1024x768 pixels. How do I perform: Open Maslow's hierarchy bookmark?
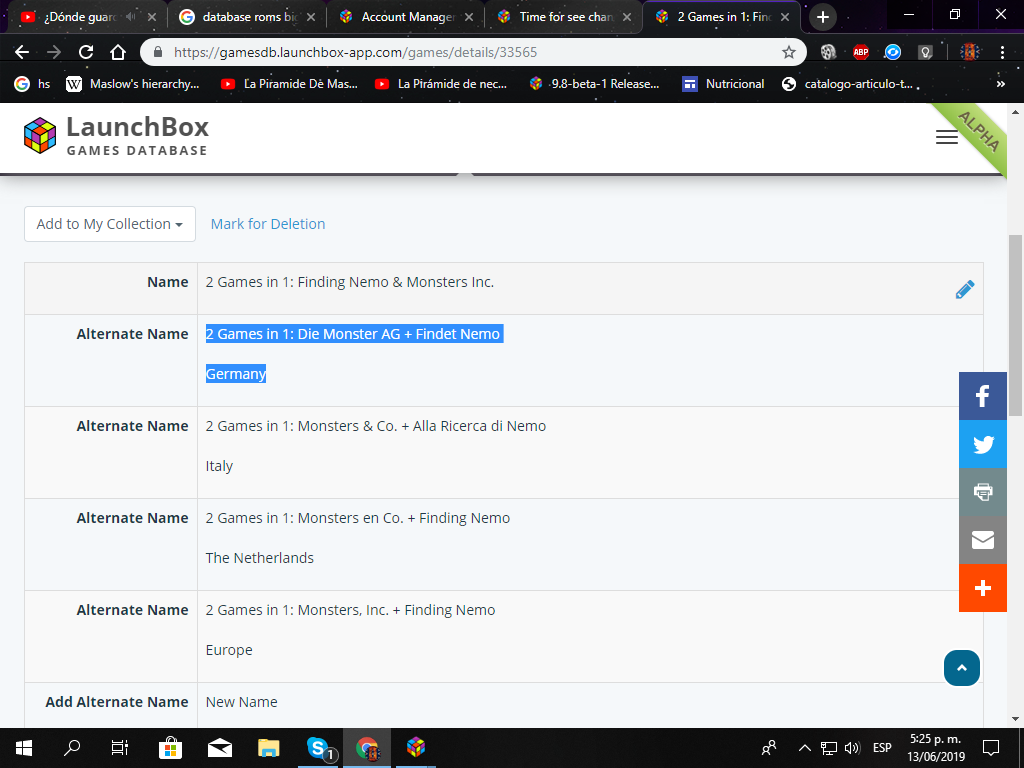pos(133,84)
